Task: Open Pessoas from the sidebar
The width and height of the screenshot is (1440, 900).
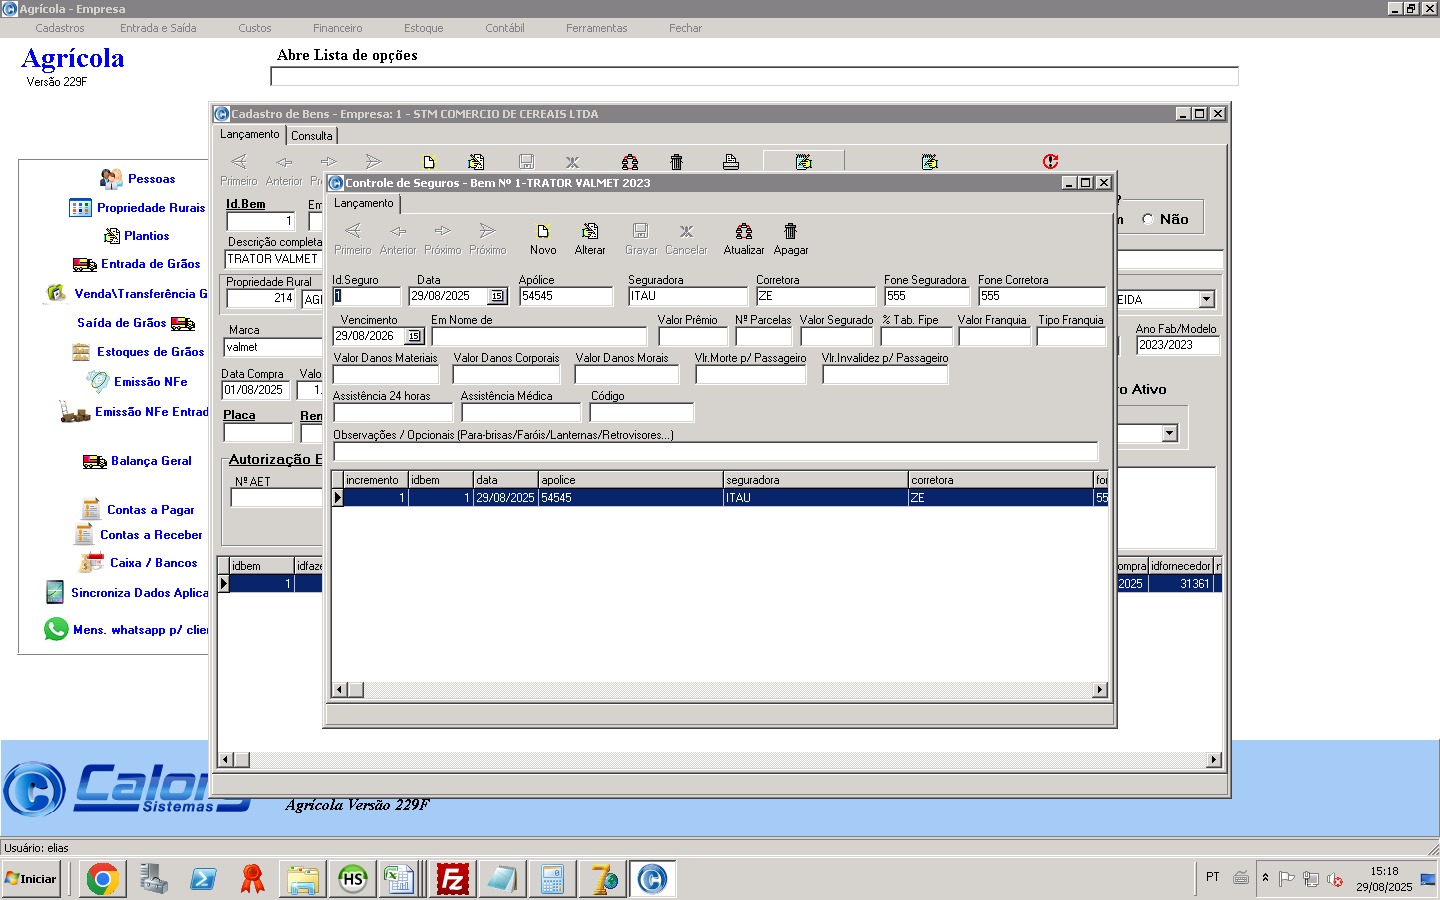Action: pos(151,179)
